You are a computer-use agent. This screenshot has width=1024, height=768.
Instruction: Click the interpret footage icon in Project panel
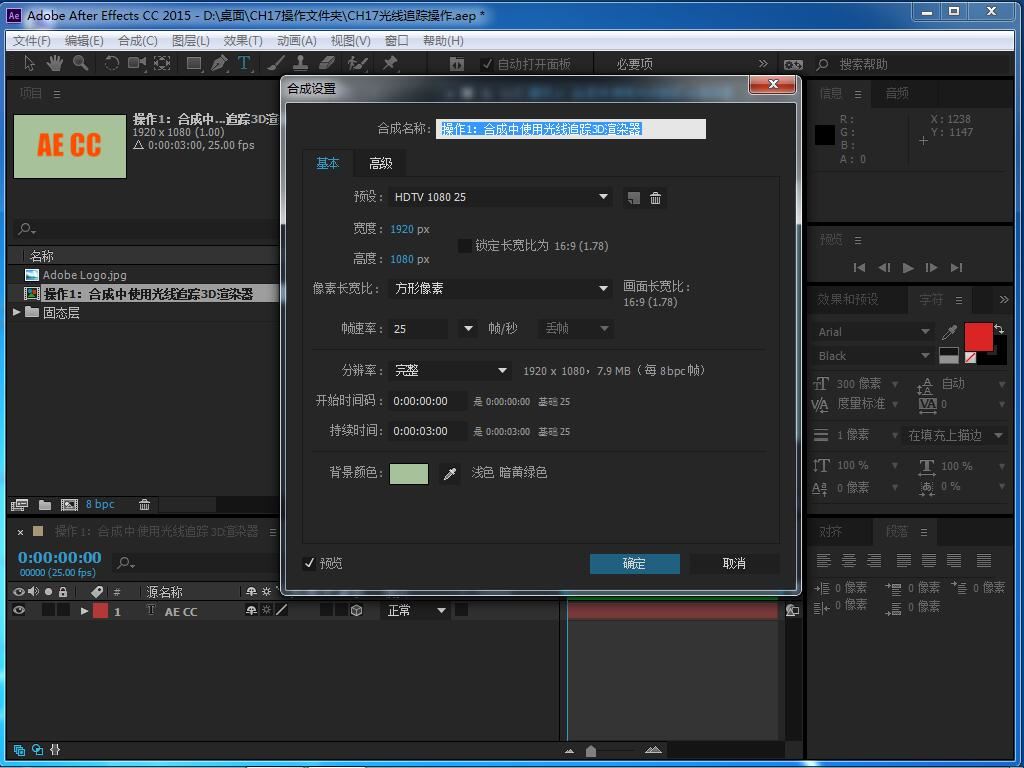(x=20, y=505)
